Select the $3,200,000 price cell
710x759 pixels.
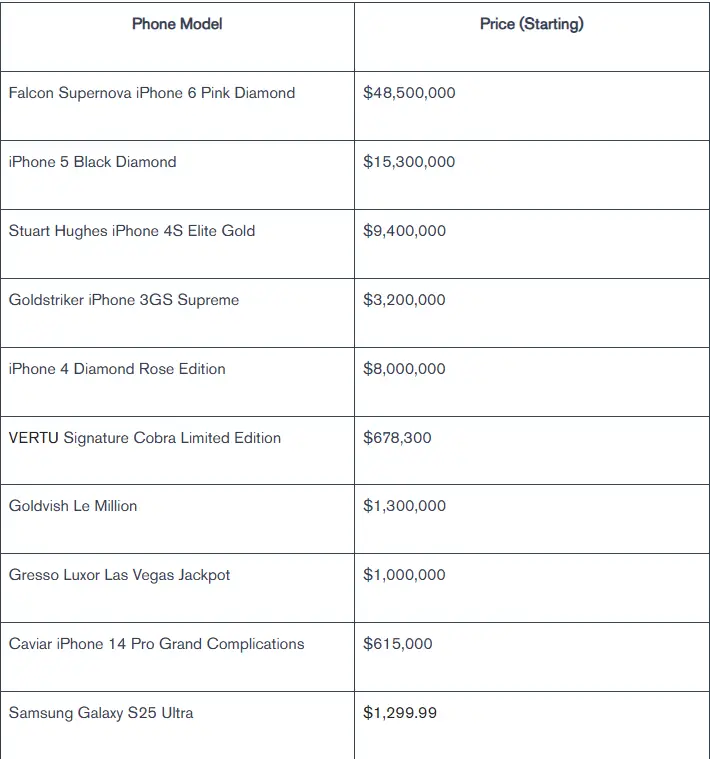[x=532, y=313]
